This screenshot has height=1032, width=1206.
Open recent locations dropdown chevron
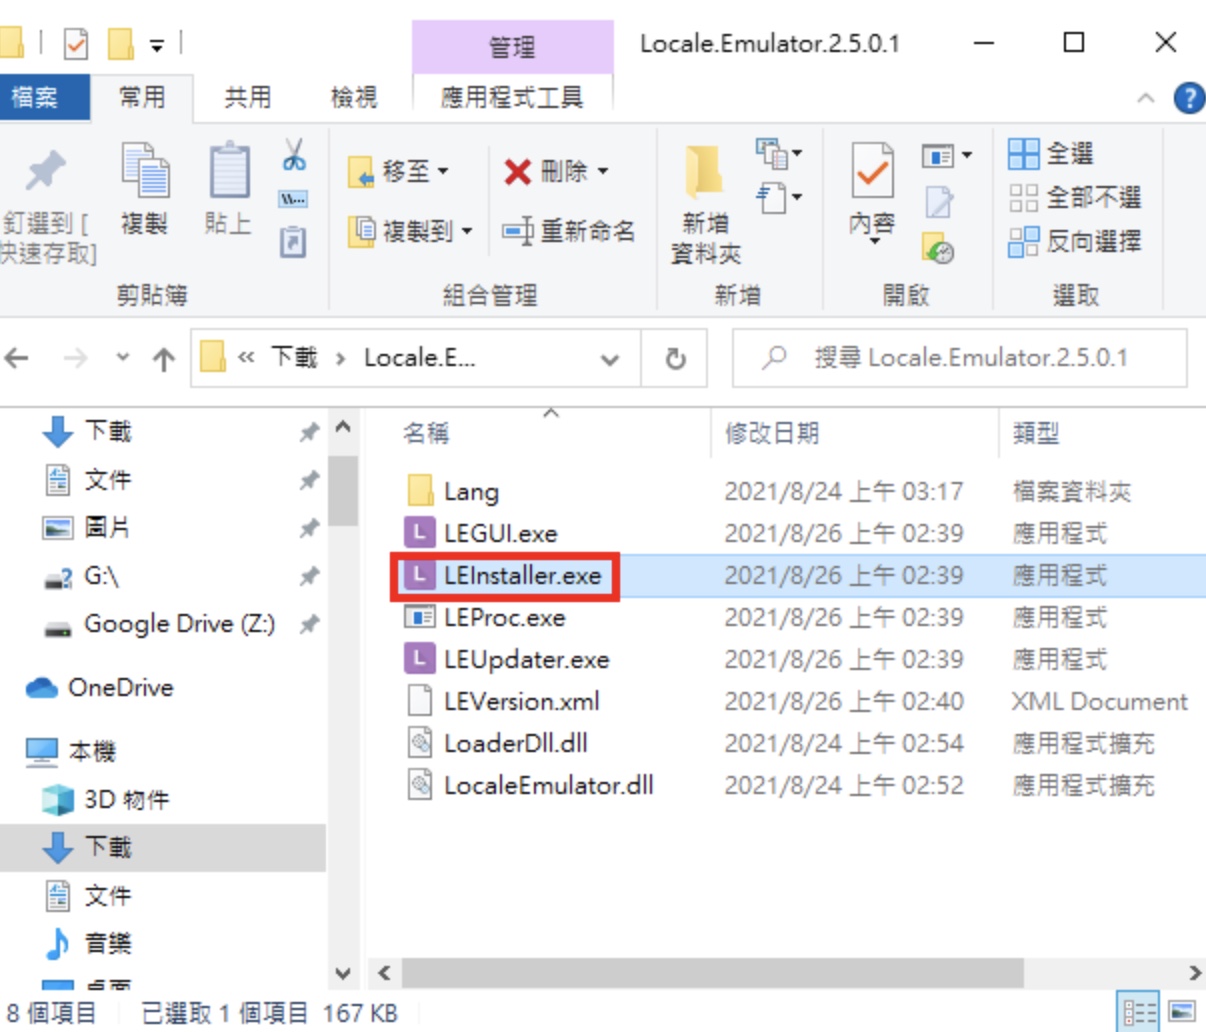(x=123, y=358)
